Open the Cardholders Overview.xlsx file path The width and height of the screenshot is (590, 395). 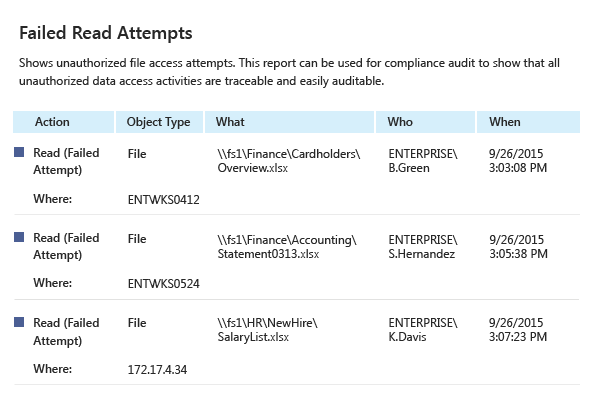(289, 161)
